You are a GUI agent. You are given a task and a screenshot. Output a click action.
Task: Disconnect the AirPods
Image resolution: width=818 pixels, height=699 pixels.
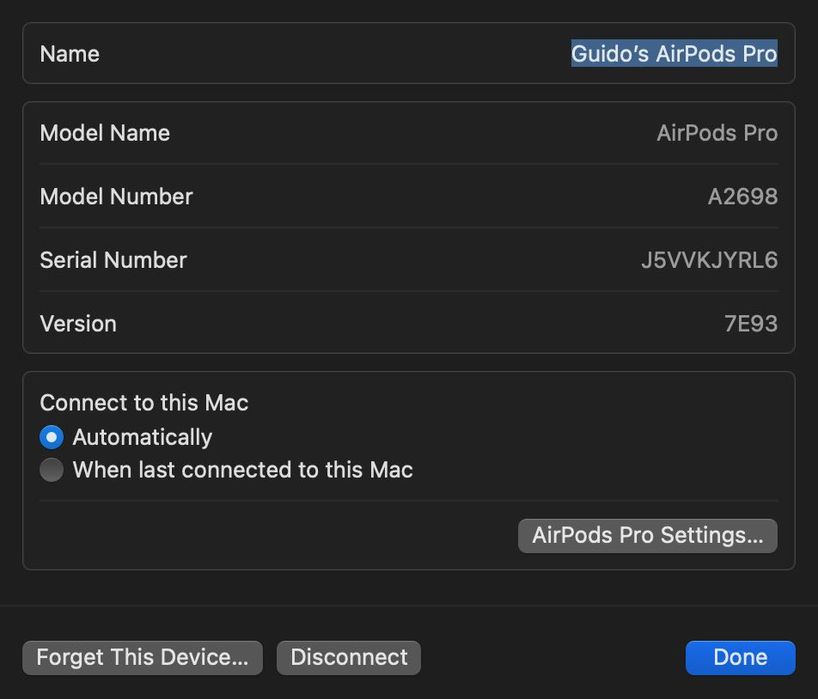pyautogui.click(x=348, y=658)
